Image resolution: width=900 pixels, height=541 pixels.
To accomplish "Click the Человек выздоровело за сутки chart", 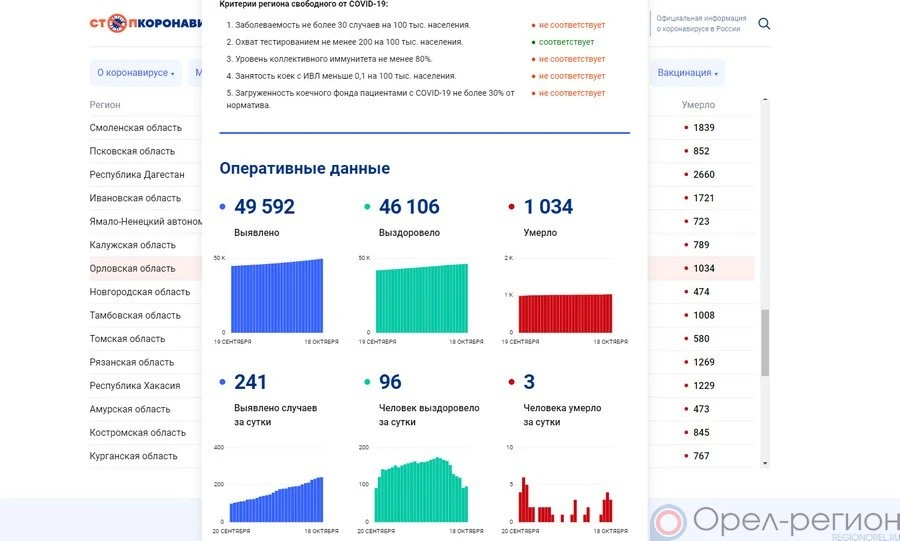I will [x=421, y=490].
